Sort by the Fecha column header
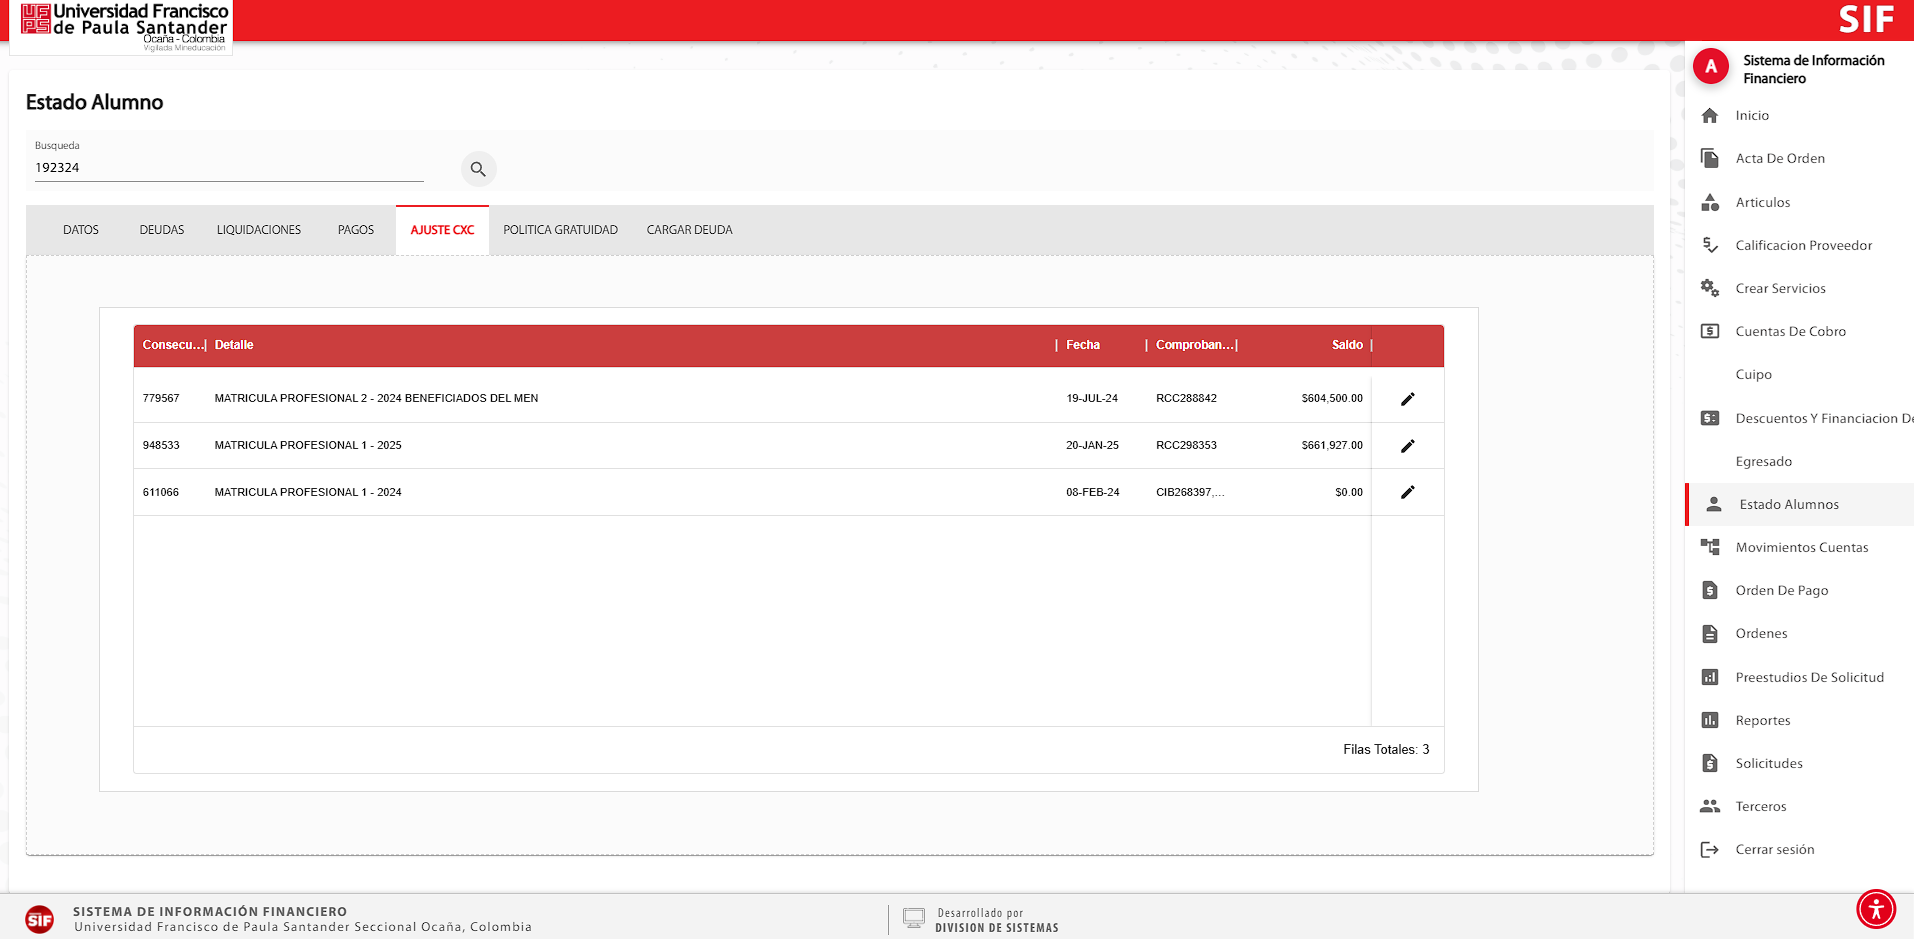Viewport: 1914px width, 939px height. point(1083,345)
